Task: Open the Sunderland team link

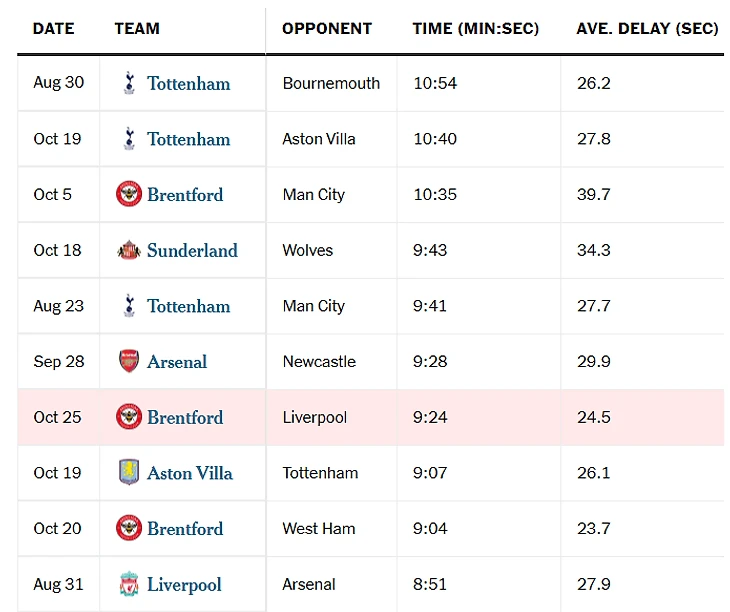Action: (x=192, y=250)
